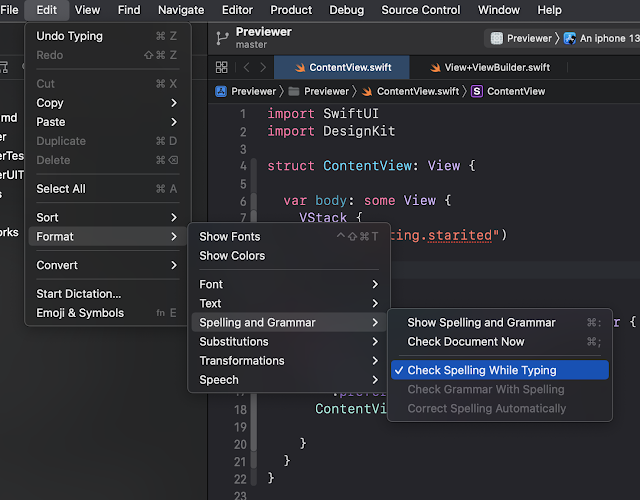This screenshot has height=500, width=640.
Task: Choose Check Document Now
Action: tap(500, 342)
